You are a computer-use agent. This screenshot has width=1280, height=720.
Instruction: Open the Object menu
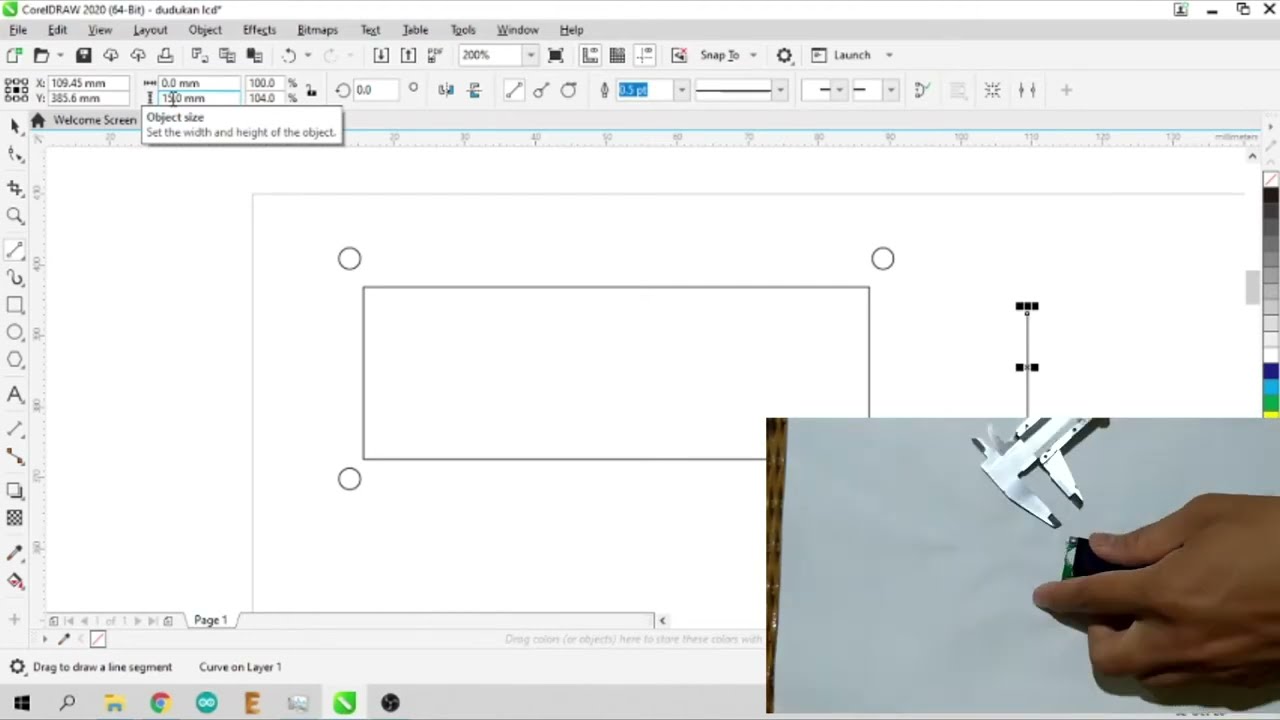click(x=205, y=30)
